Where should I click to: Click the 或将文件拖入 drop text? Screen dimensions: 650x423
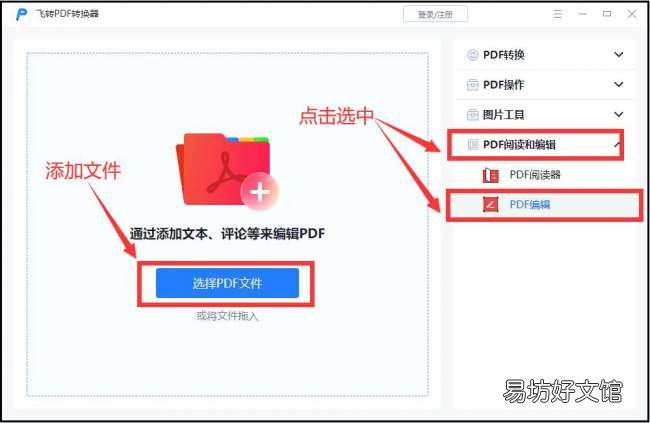point(227,316)
